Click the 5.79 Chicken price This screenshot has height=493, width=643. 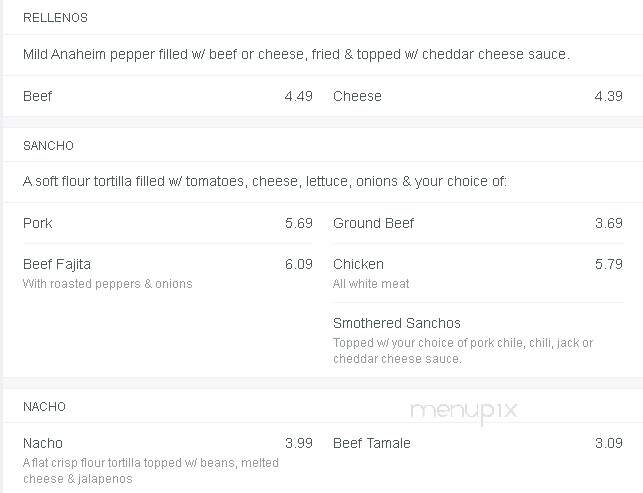pyautogui.click(x=609, y=264)
